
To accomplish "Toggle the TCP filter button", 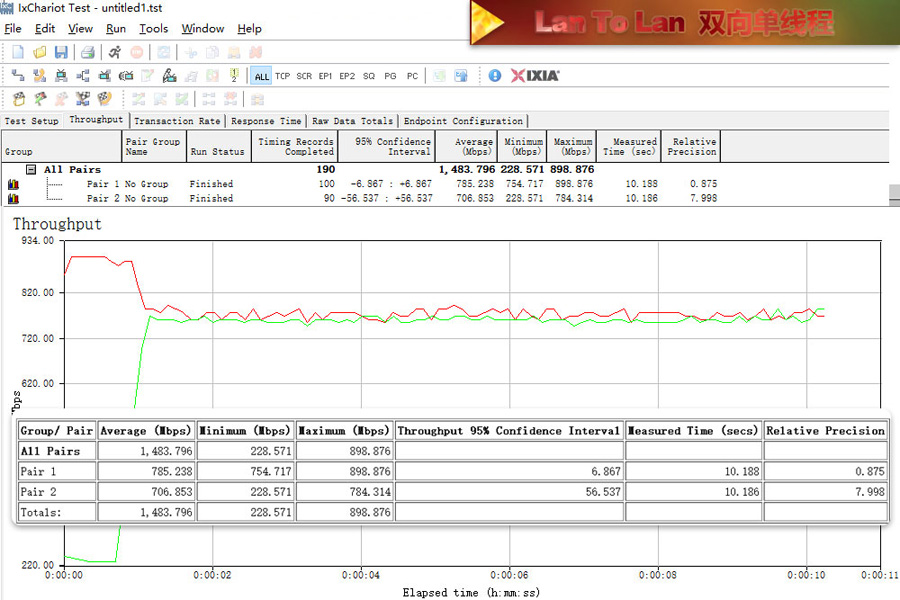I will (x=283, y=76).
